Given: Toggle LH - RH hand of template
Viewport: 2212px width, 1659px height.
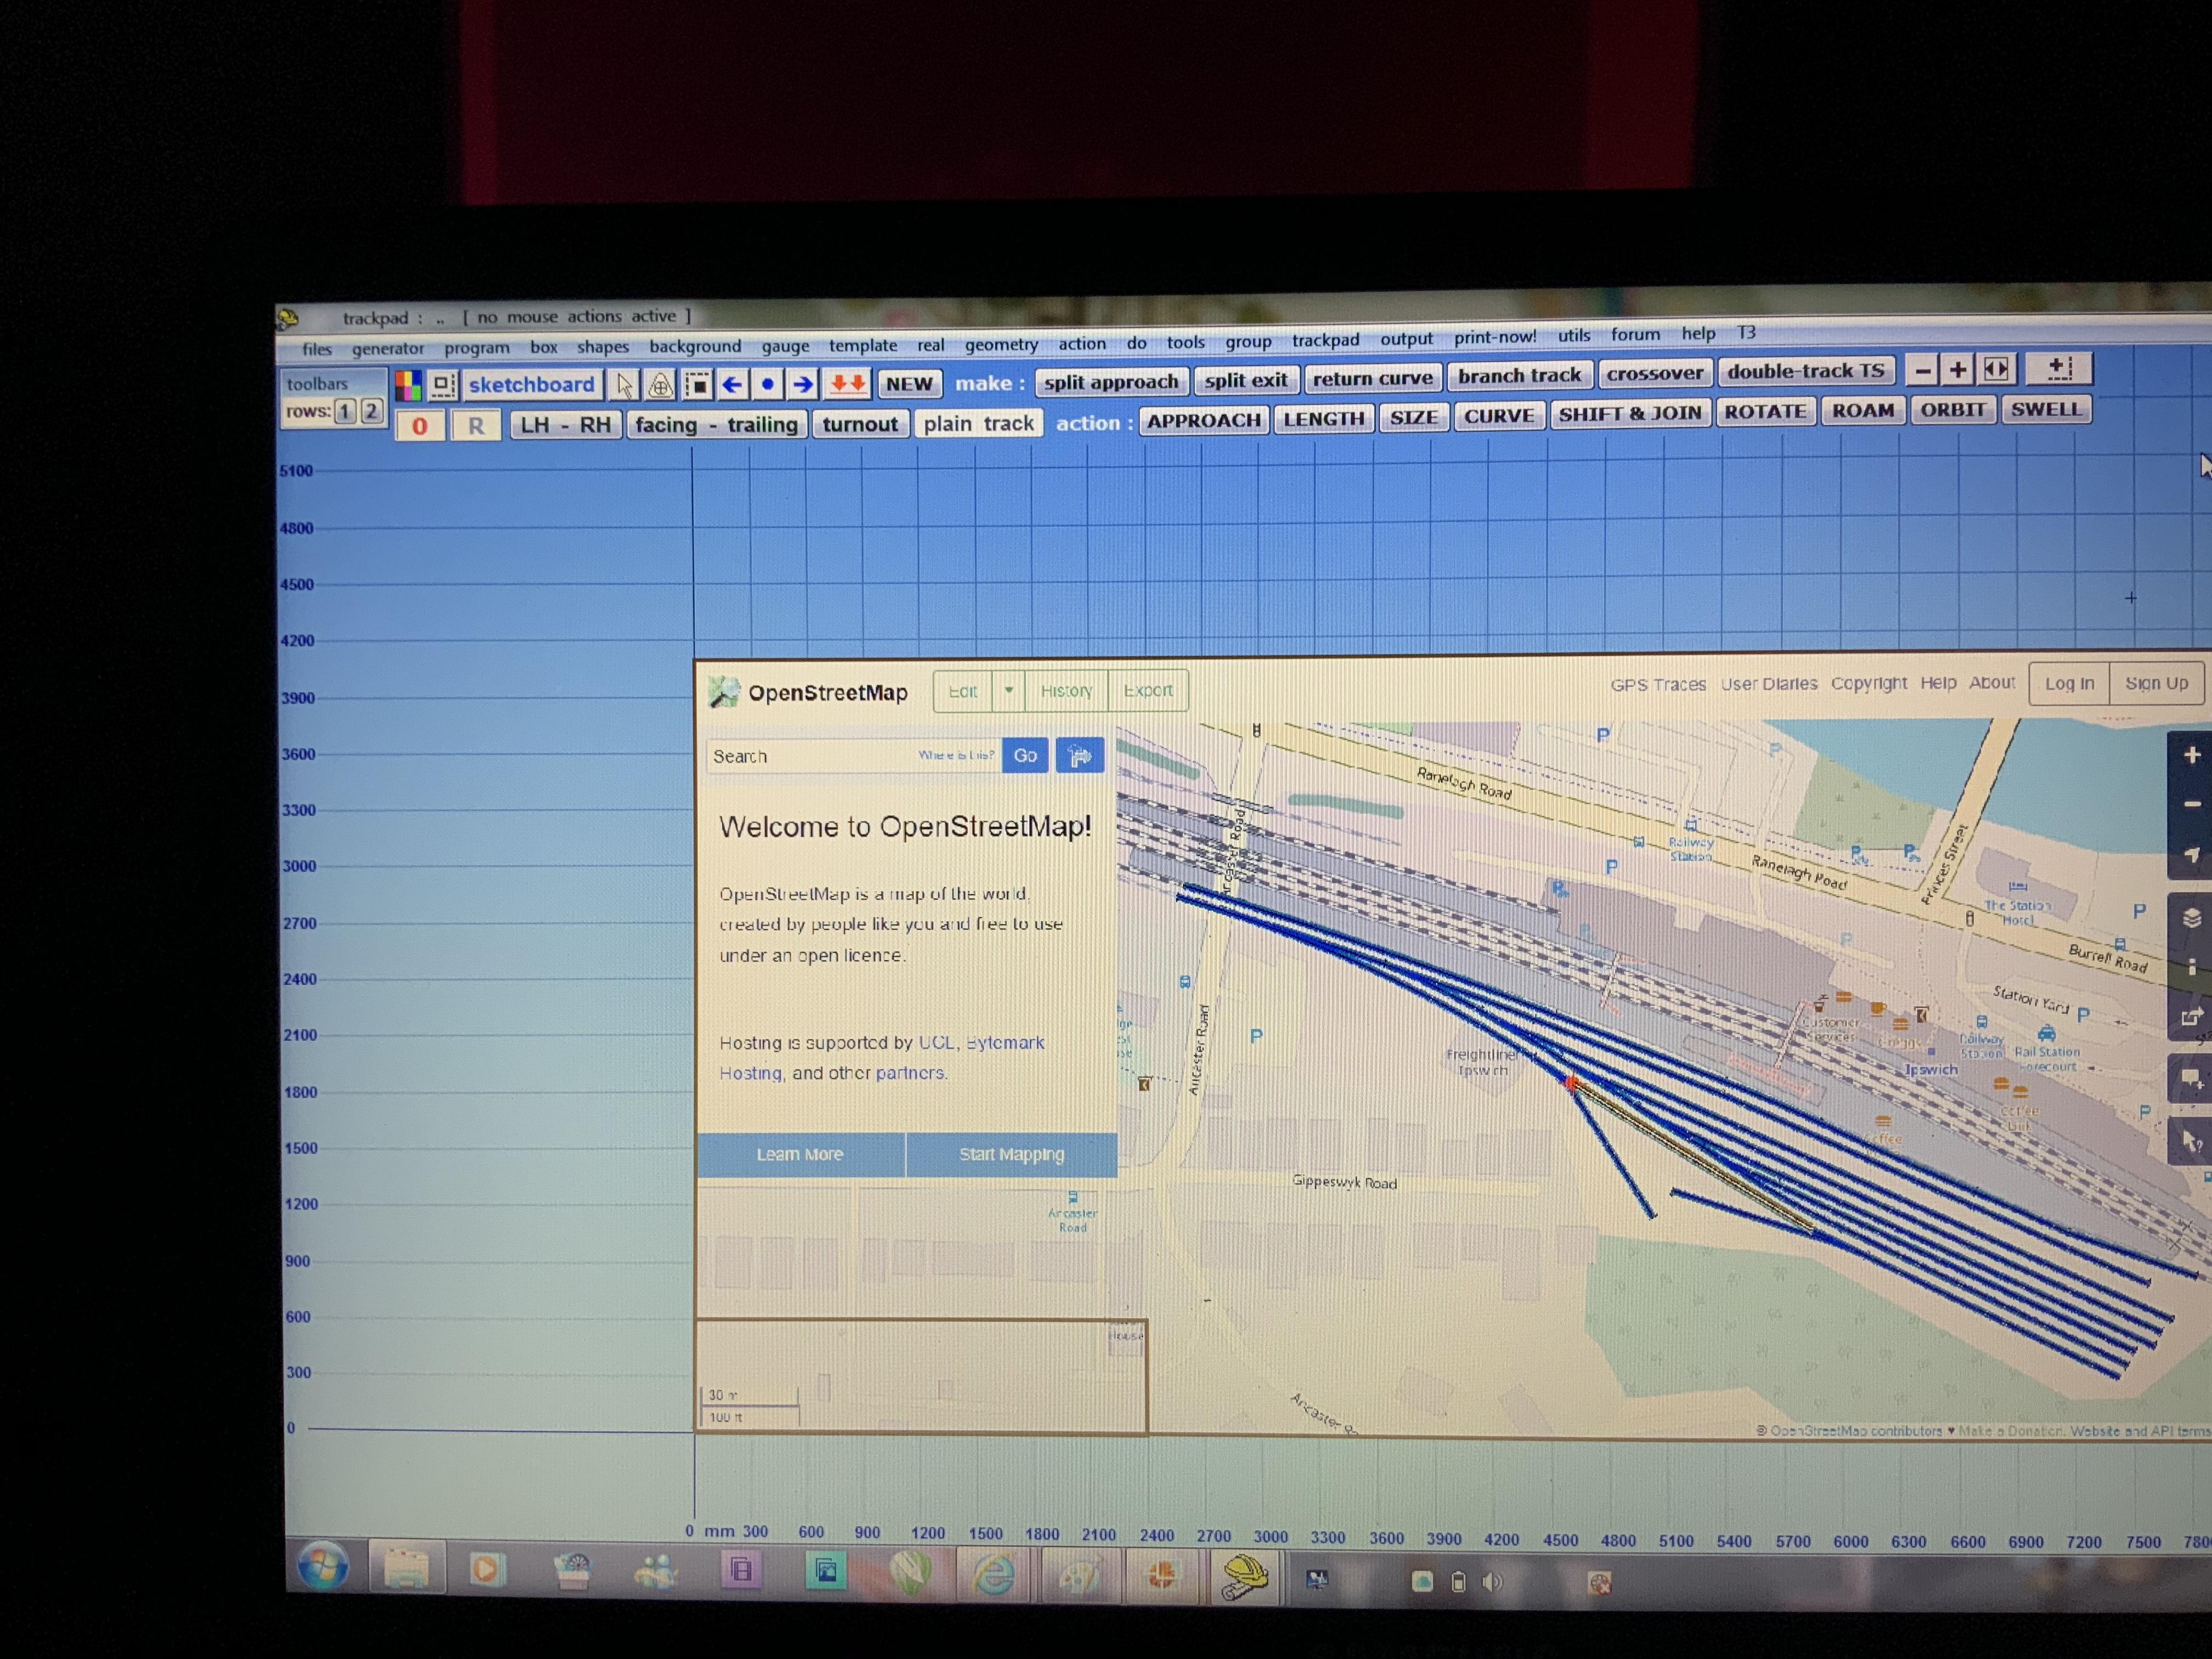Looking at the screenshot, I should pos(566,425).
